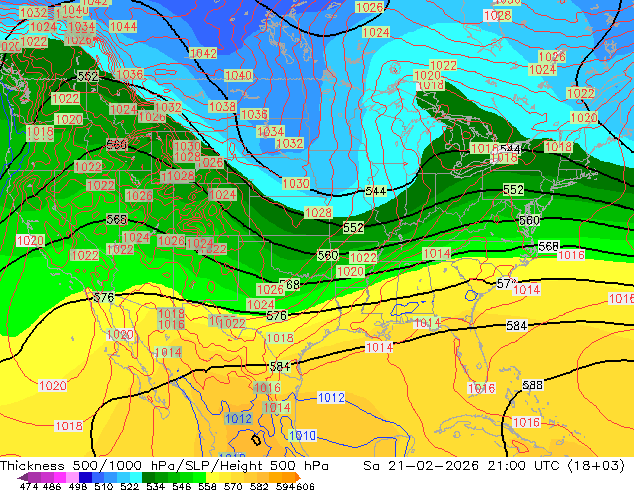
Task: Click the 'Sa 21-02-2026 21:00 UTC (18+03)' timestamp
Action: [x=494, y=466]
